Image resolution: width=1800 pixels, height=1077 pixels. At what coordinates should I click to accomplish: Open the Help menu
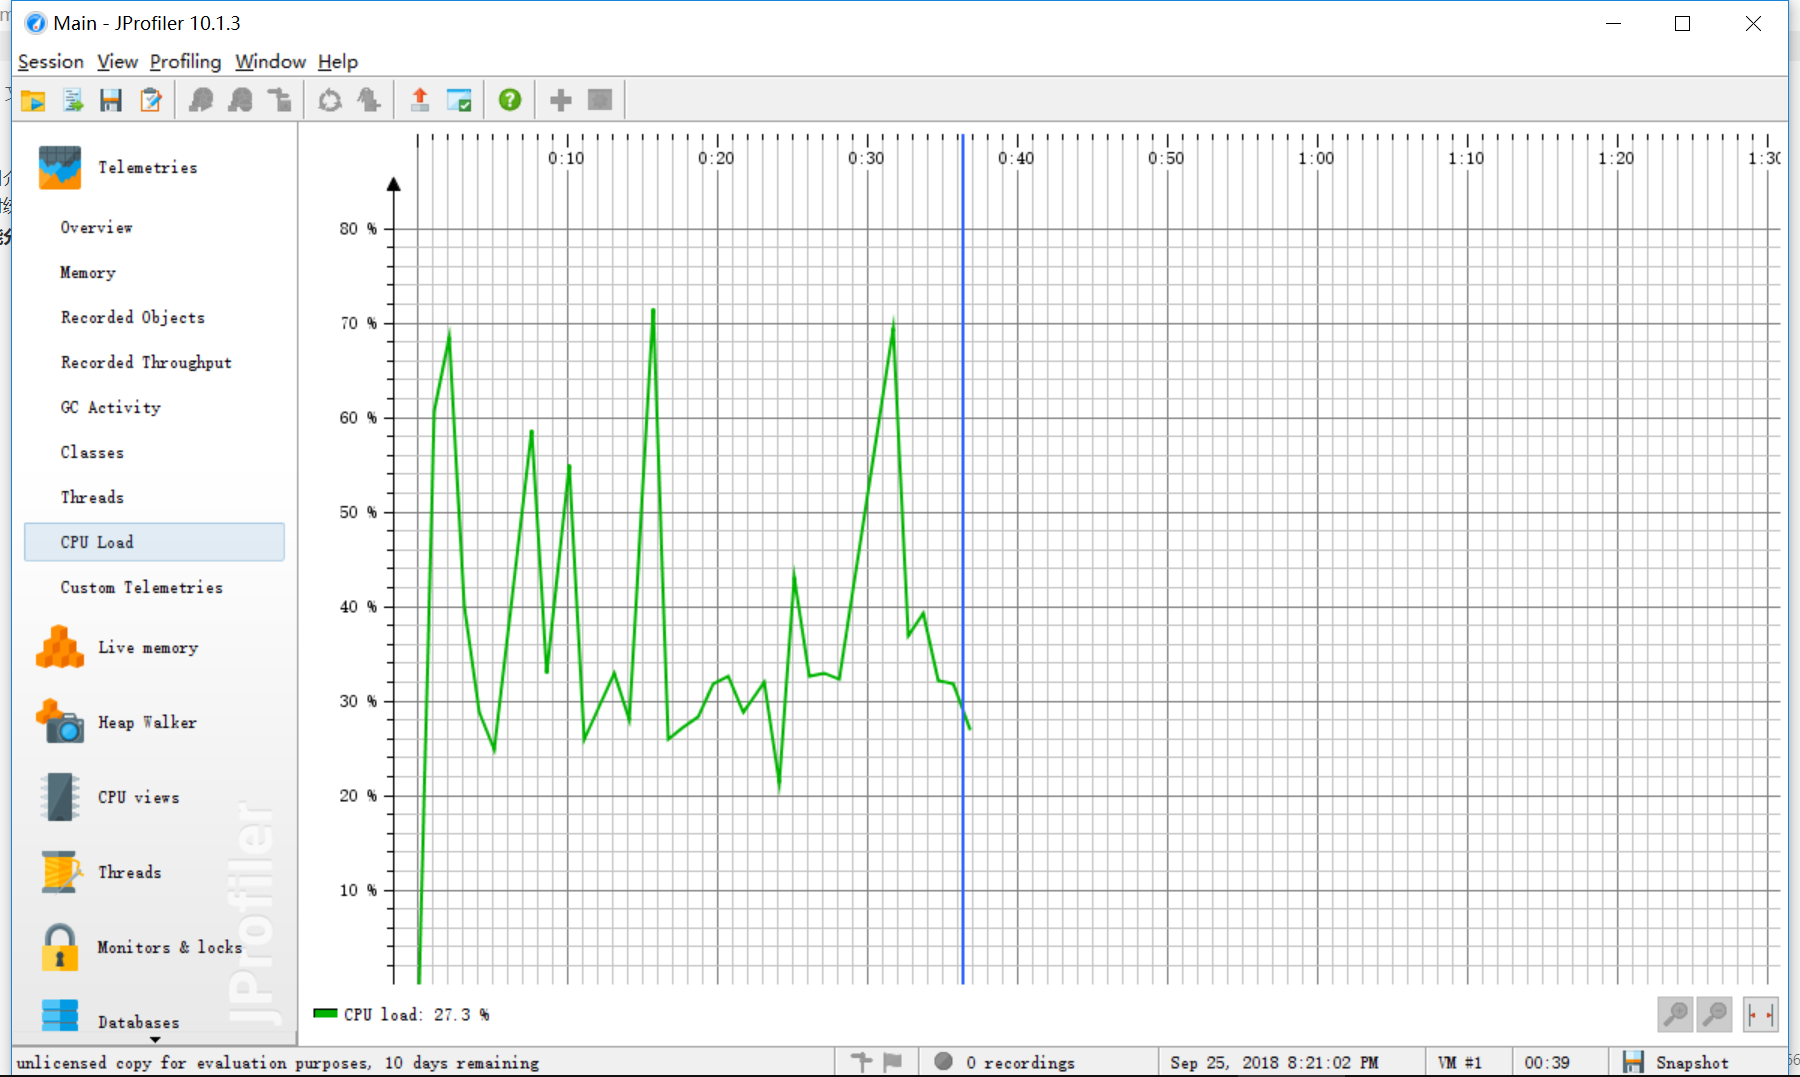click(338, 62)
